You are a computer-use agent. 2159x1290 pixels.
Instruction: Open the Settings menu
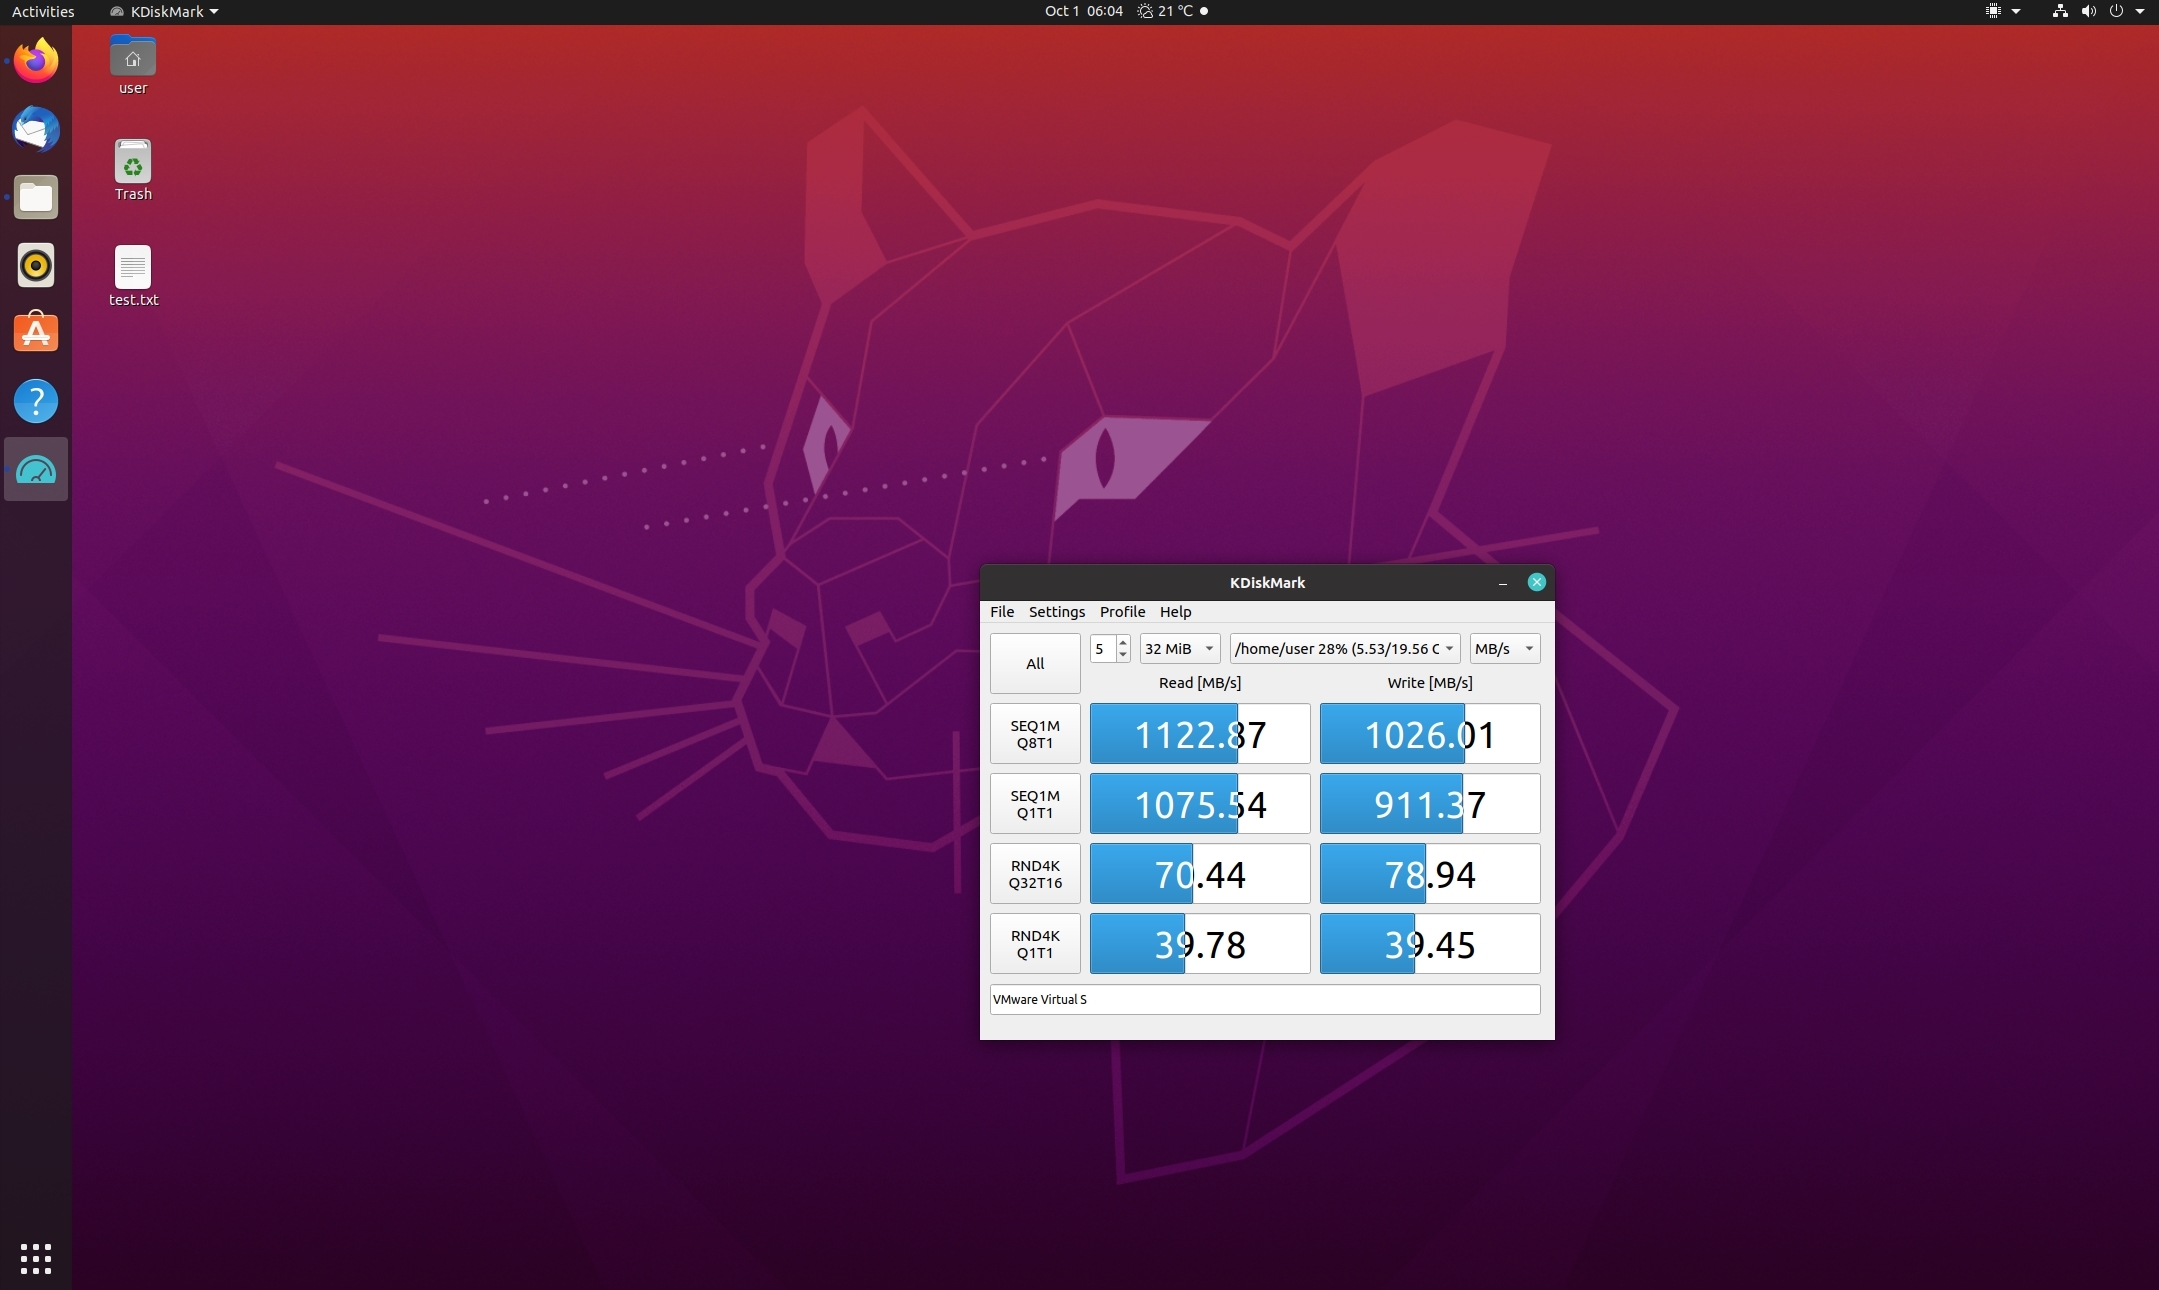(1056, 612)
